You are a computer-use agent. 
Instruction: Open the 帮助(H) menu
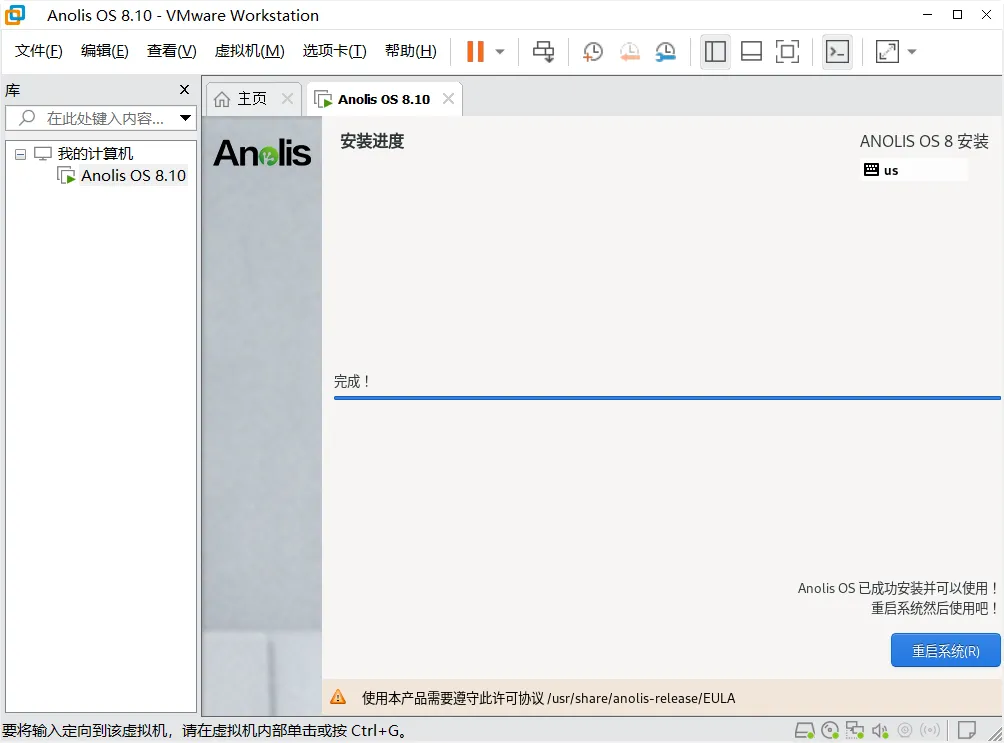click(x=411, y=51)
